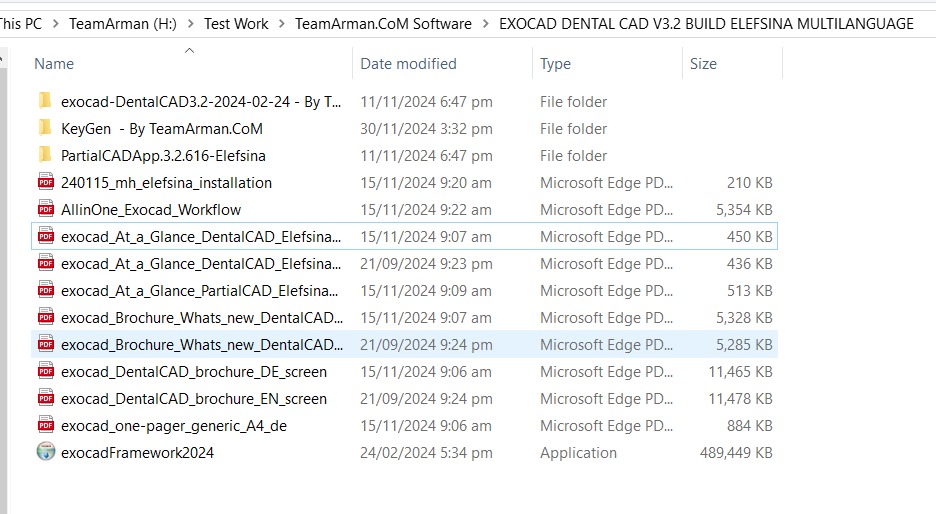Click the 5,354 KB size value
The image size is (936, 514).
click(x=744, y=210)
